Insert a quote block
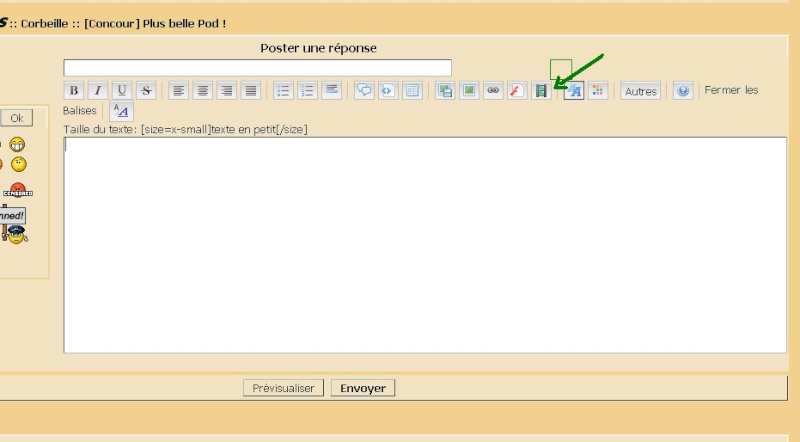Screen dimensions: 800x442 click(364, 91)
